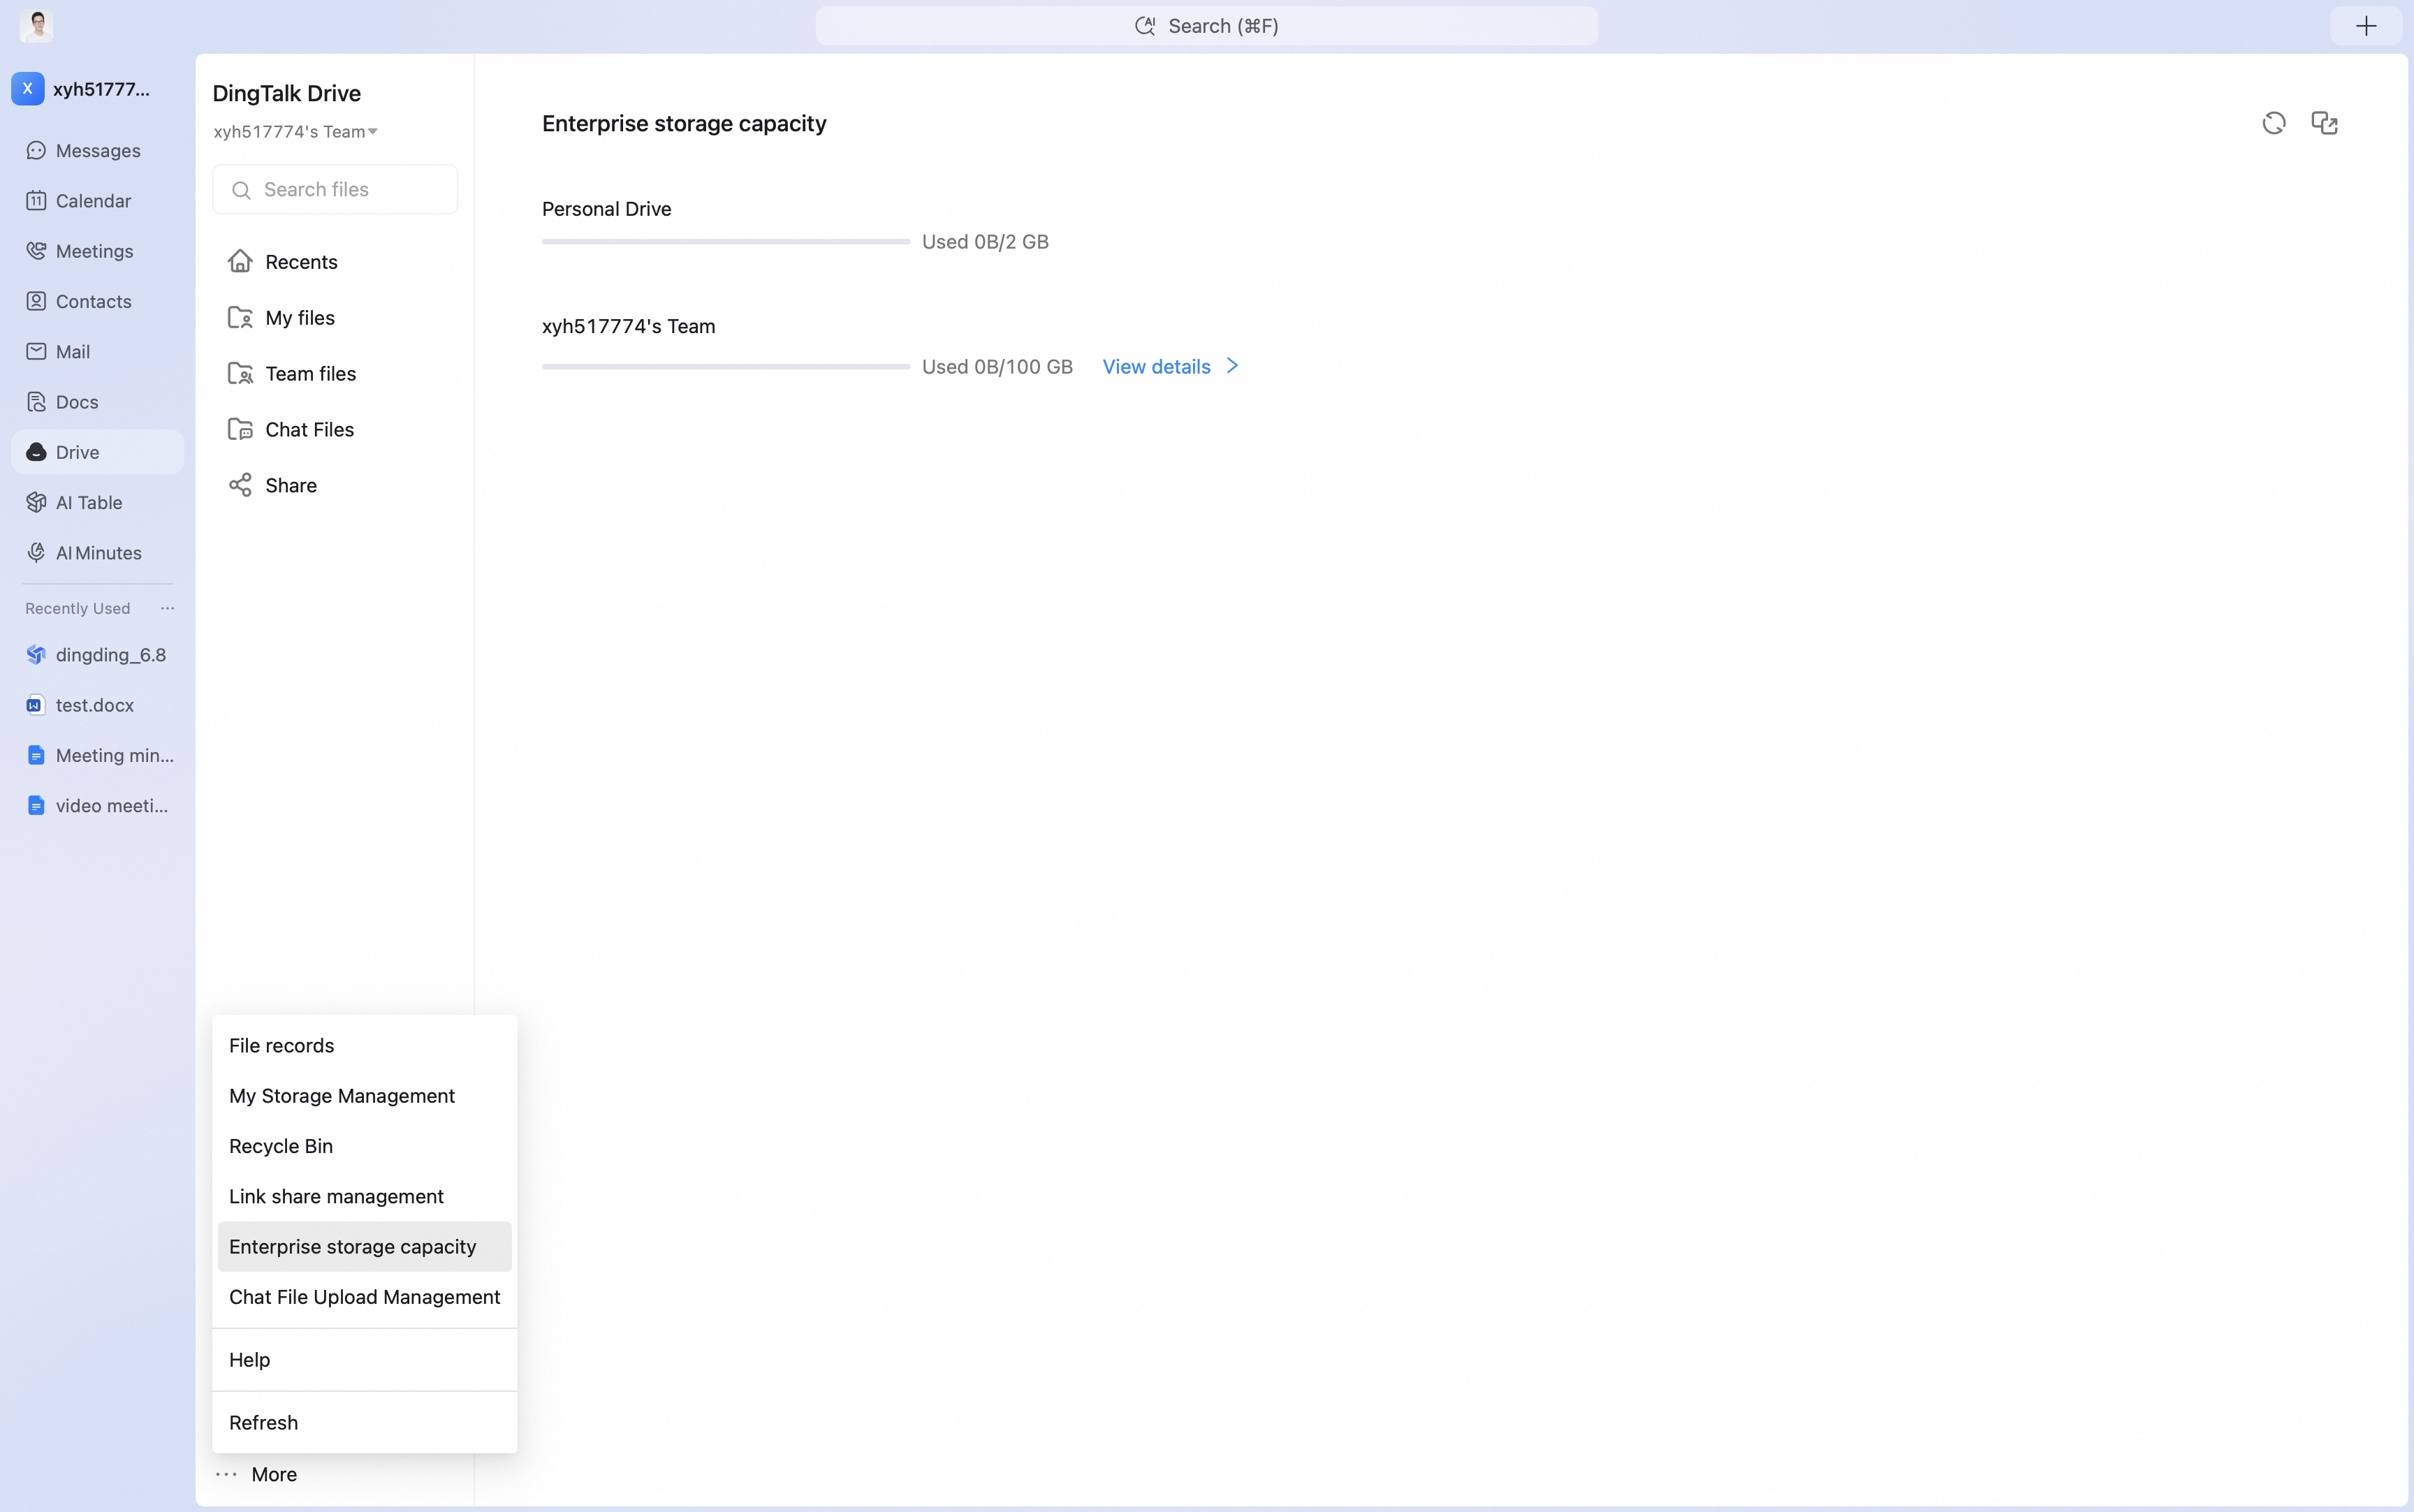Click the plus icon at top right

point(2365,26)
